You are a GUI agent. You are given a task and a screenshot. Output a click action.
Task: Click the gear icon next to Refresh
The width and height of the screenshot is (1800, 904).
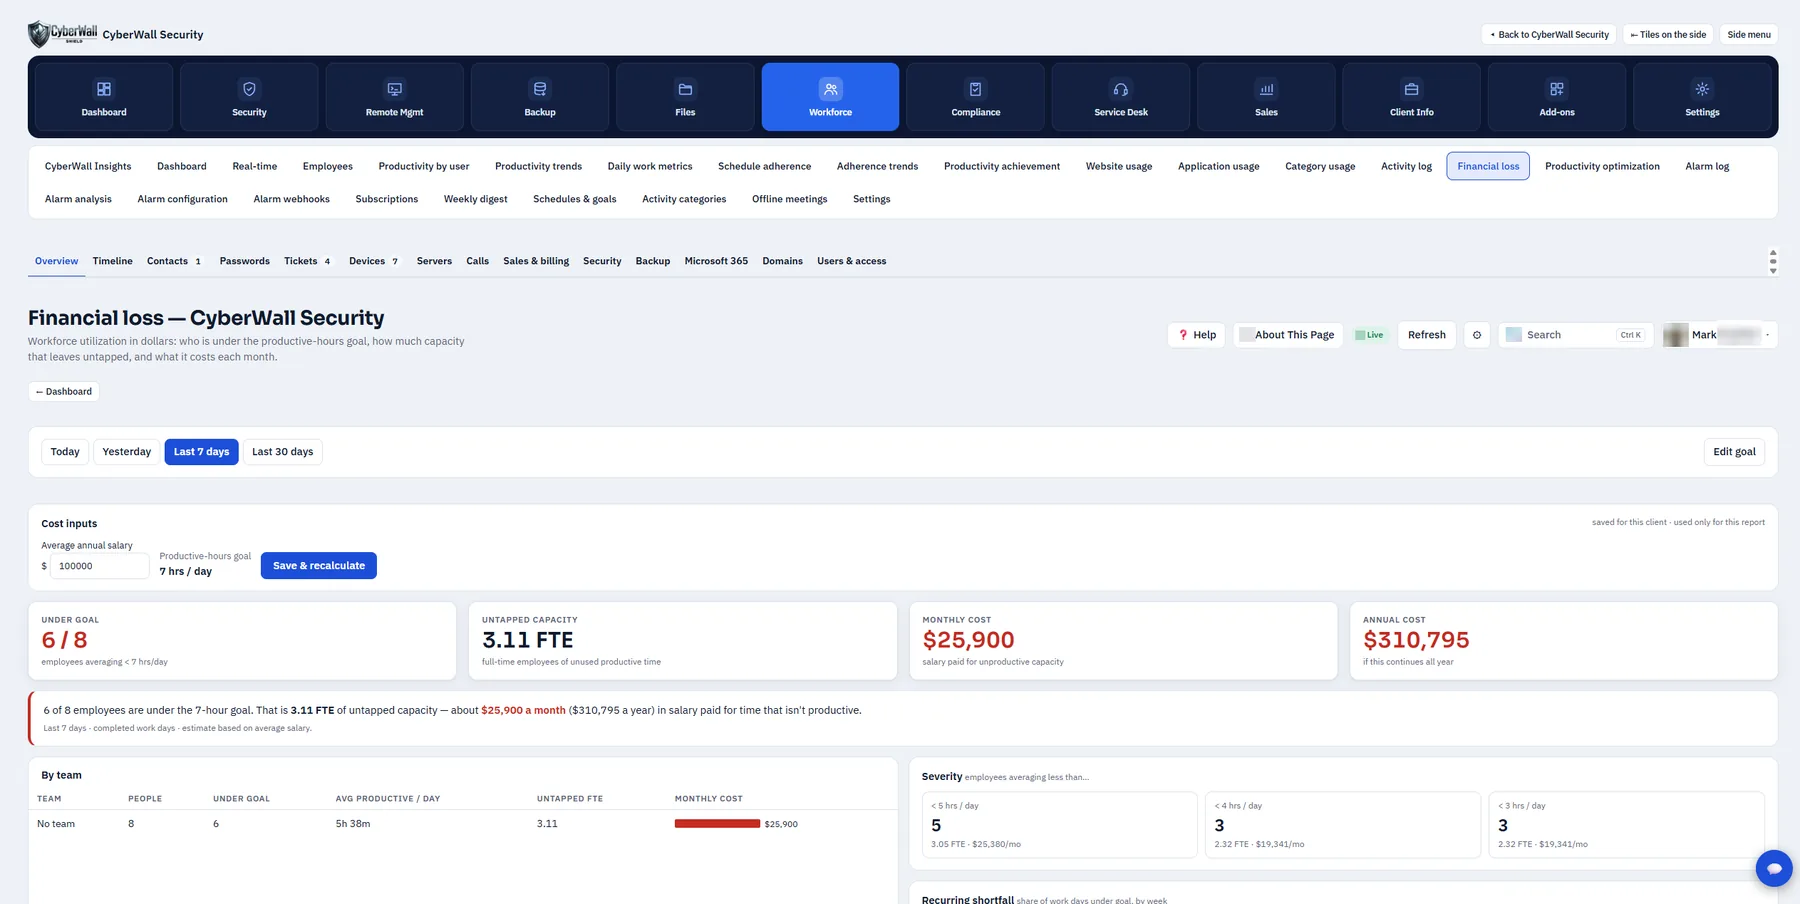click(1477, 335)
